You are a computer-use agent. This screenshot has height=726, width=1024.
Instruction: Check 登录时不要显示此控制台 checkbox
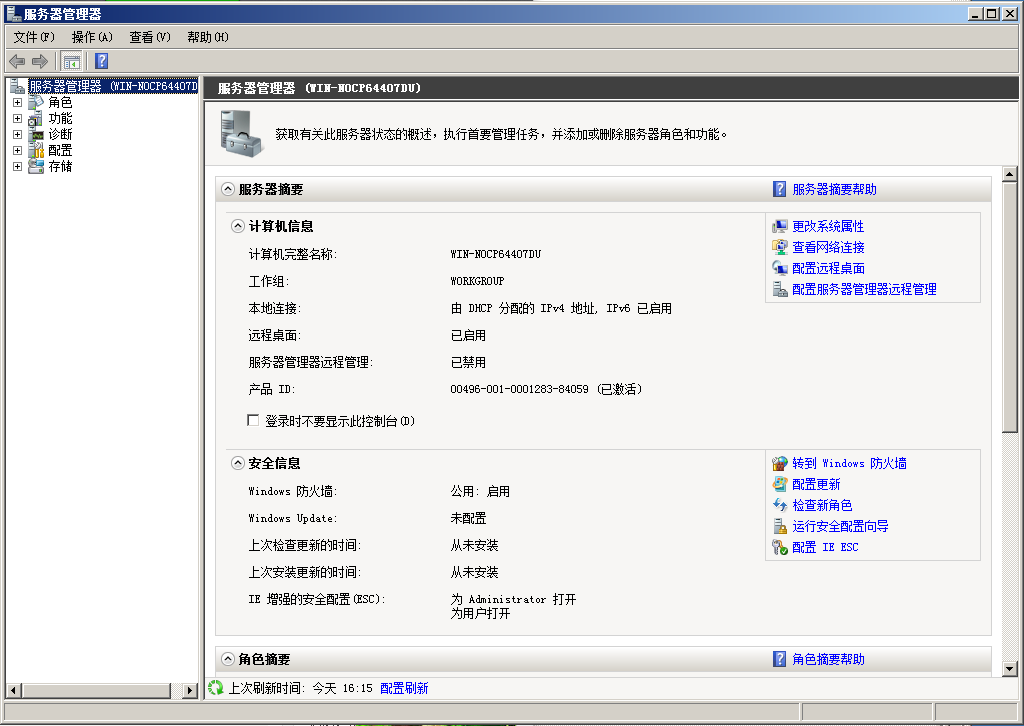pyautogui.click(x=253, y=420)
